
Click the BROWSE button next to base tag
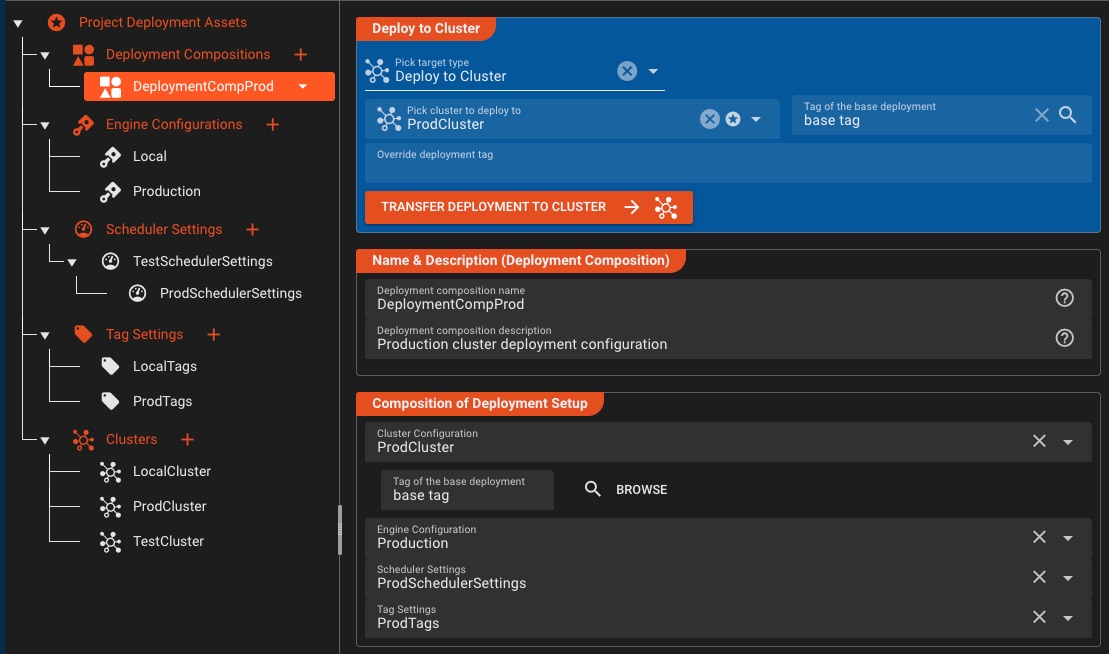click(x=641, y=489)
